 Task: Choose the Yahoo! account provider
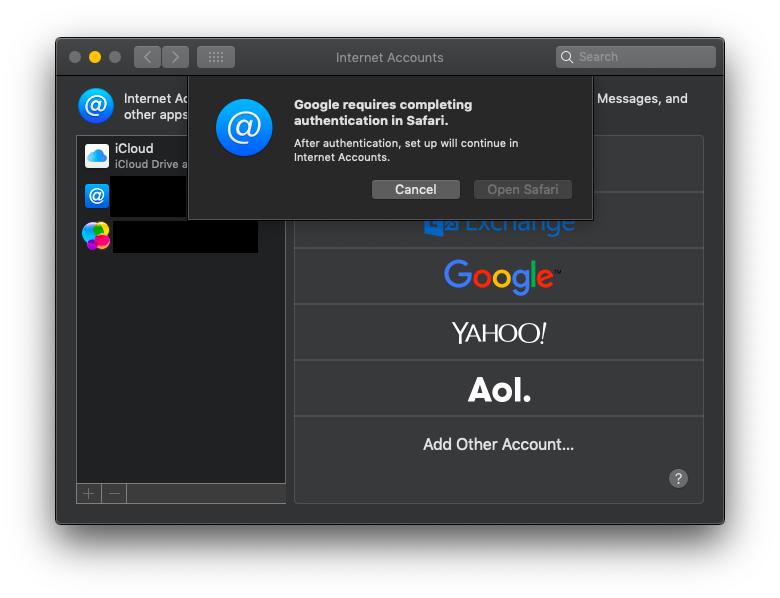(499, 332)
